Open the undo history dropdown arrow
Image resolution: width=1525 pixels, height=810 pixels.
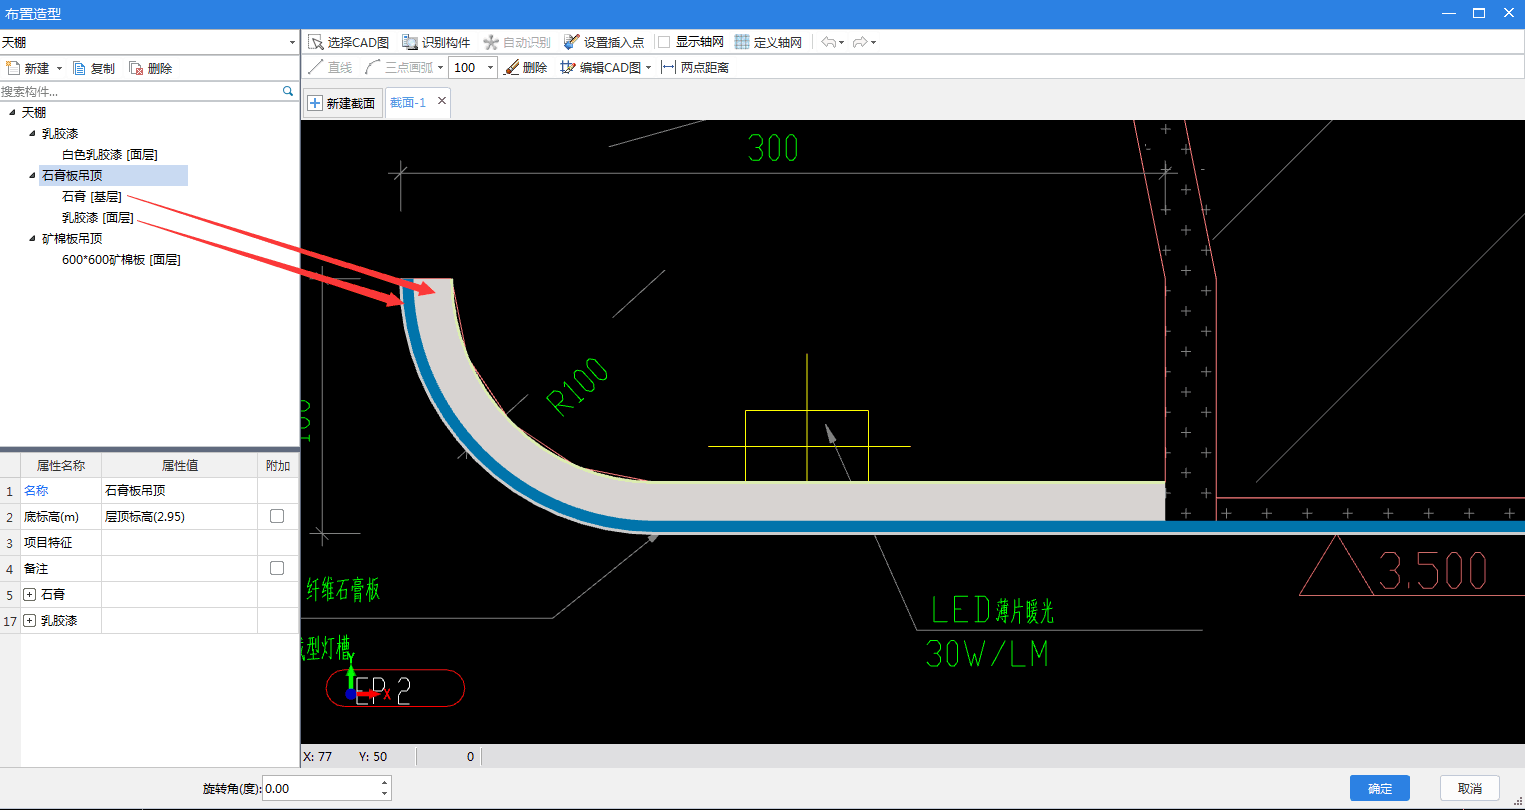(x=842, y=43)
